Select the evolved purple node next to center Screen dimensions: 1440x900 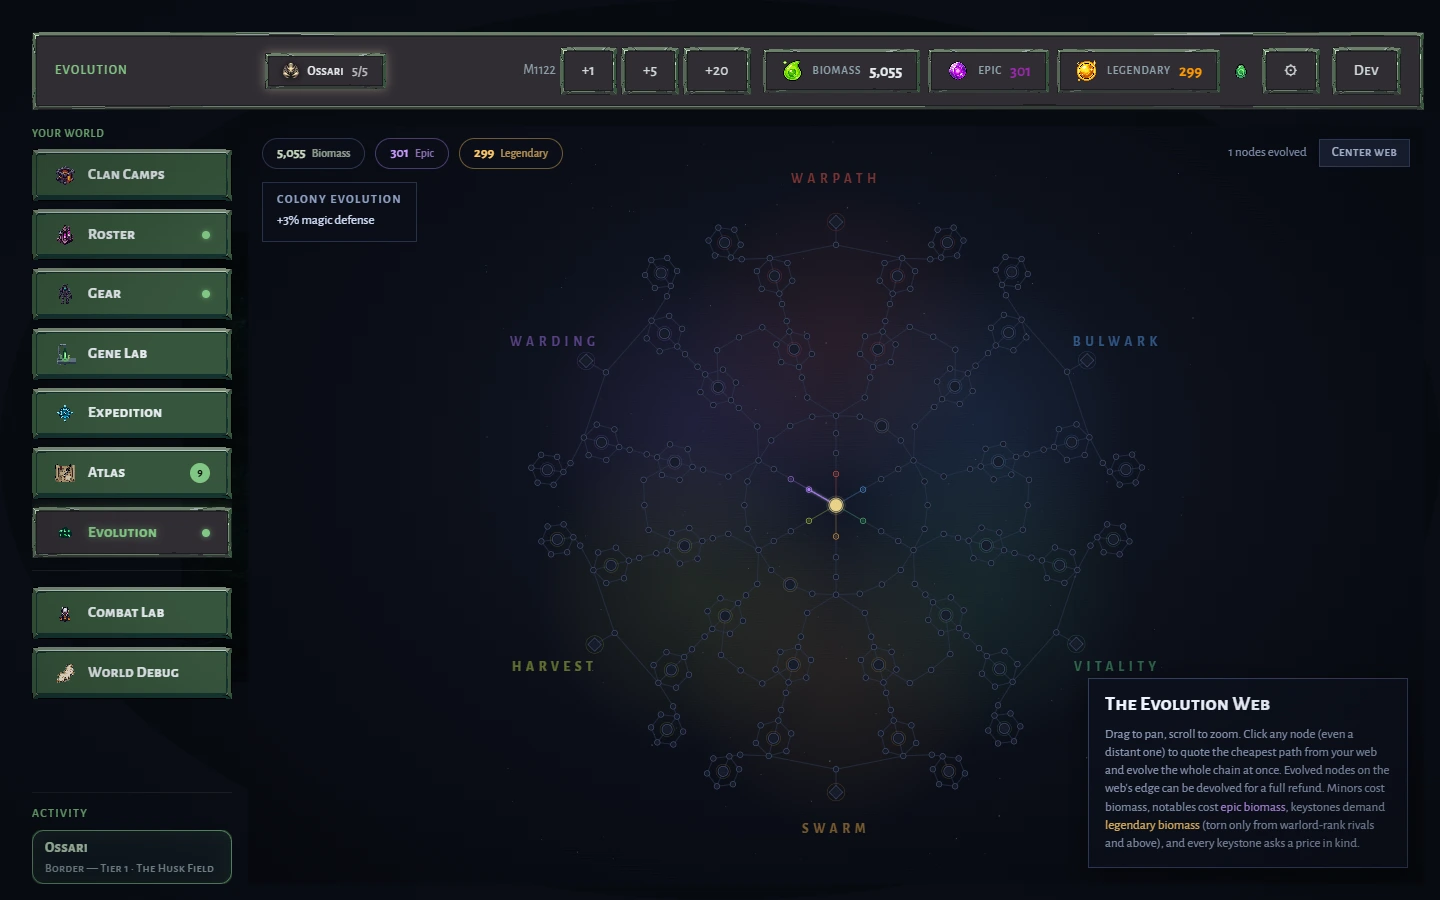(x=809, y=490)
